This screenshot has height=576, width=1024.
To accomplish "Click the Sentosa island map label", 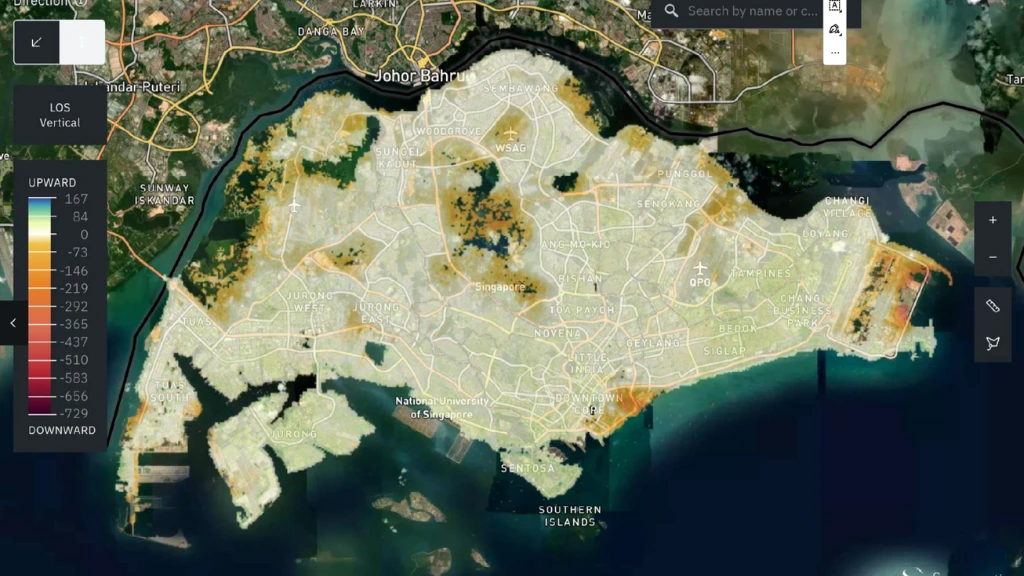I will (x=528, y=468).
